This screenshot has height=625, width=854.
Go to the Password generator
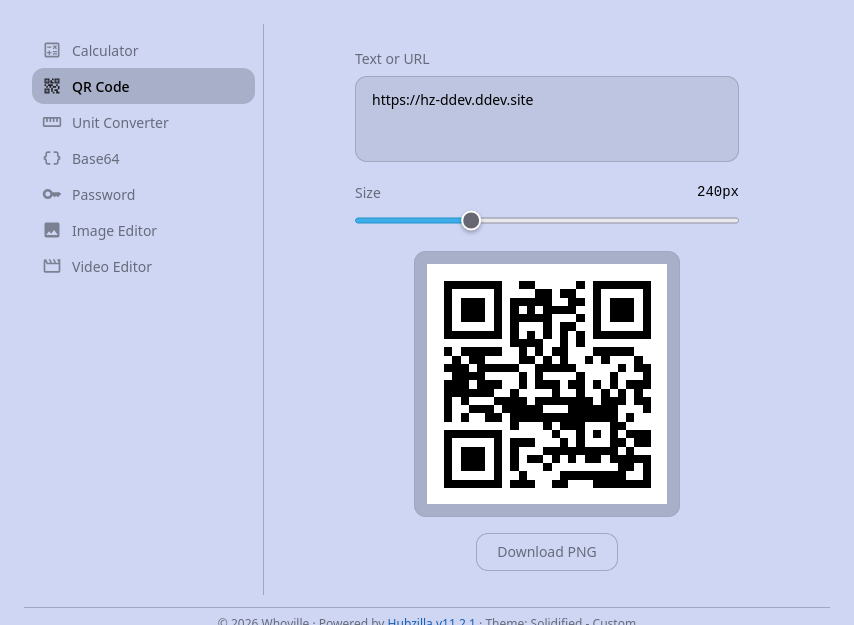pos(143,194)
